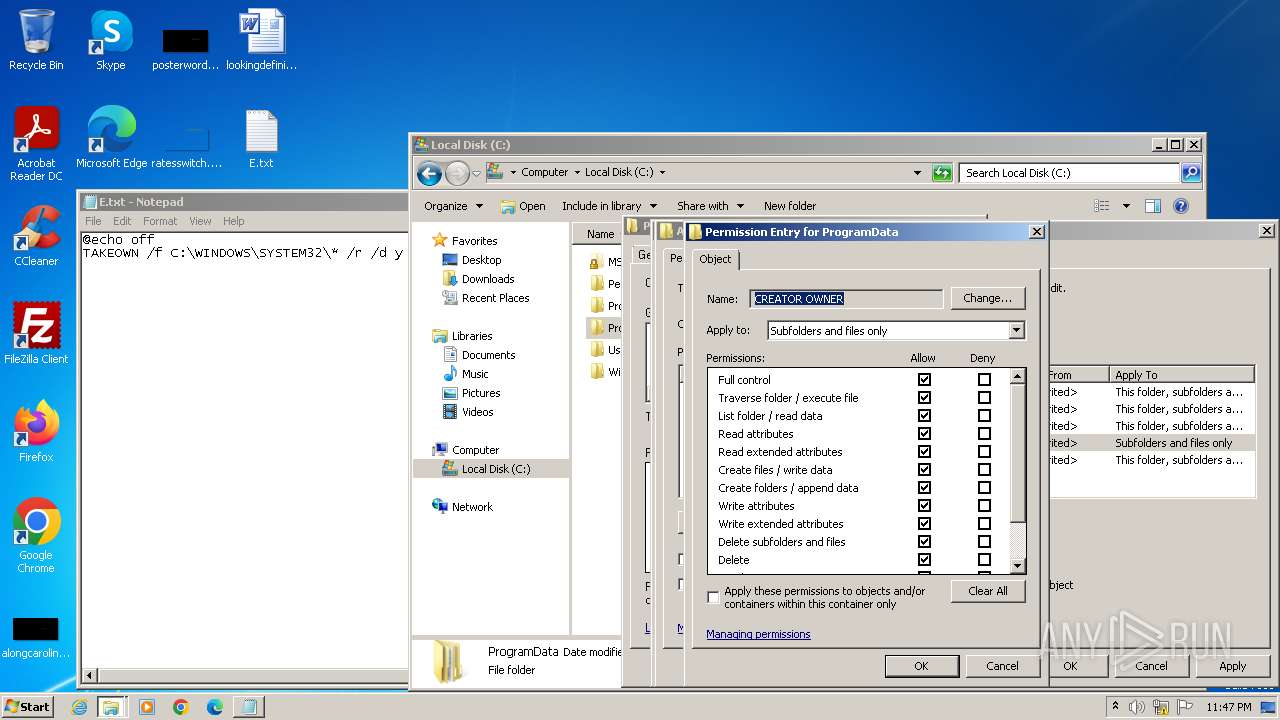Expand the view options dropdown arrow

[x=1126, y=206]
